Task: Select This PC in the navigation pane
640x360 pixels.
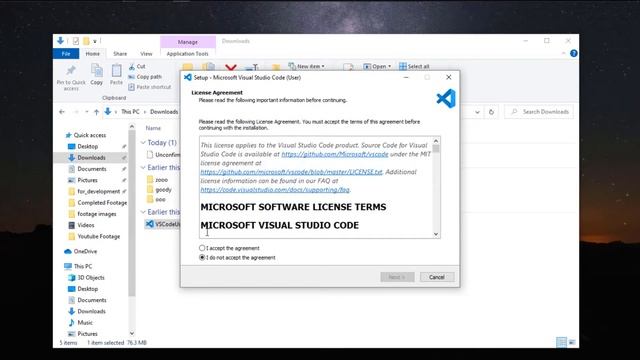Action: click(83, 266)
